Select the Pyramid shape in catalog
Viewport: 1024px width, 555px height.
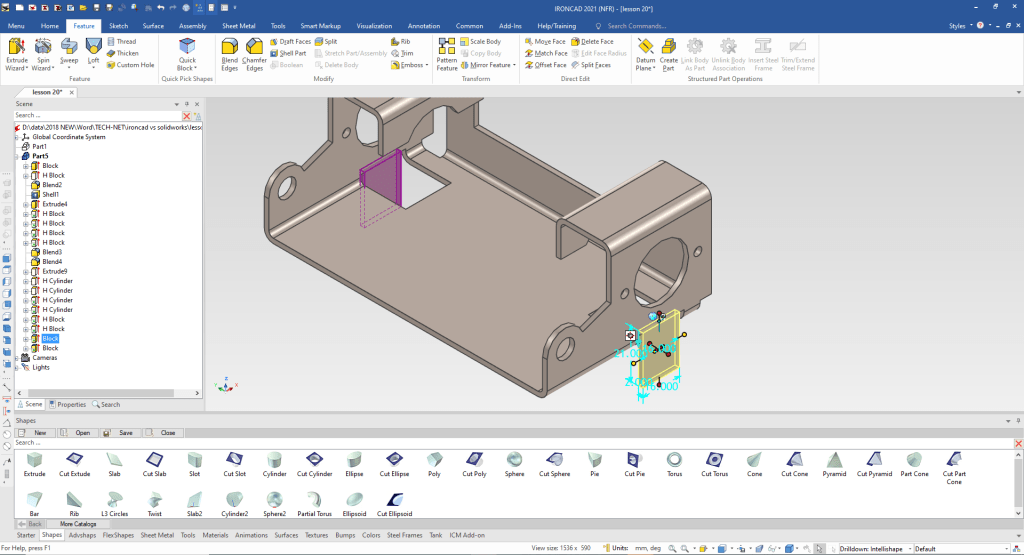[x=833, y=460]
